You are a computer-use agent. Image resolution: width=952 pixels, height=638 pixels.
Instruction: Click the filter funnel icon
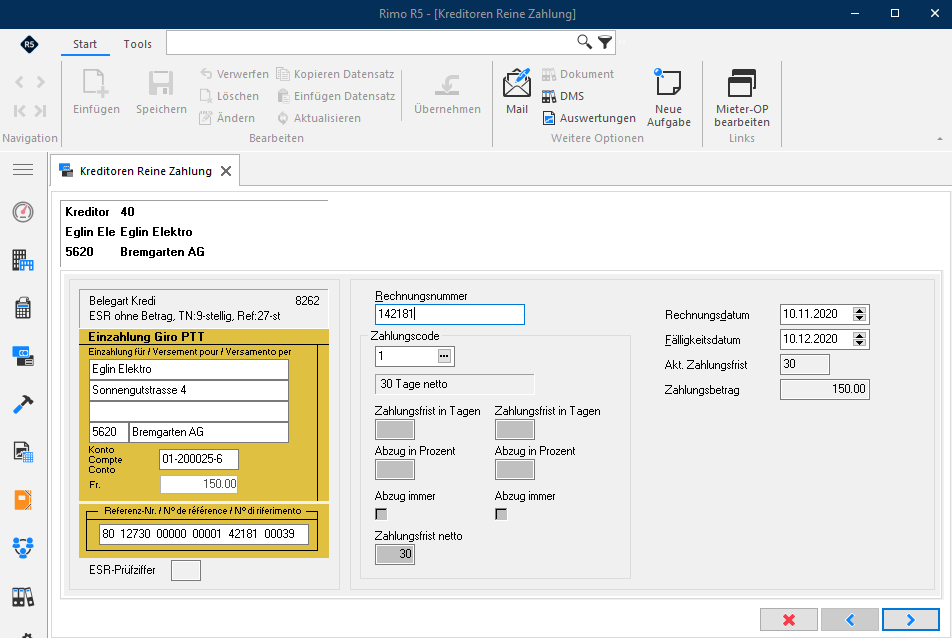tap(605, 42)
